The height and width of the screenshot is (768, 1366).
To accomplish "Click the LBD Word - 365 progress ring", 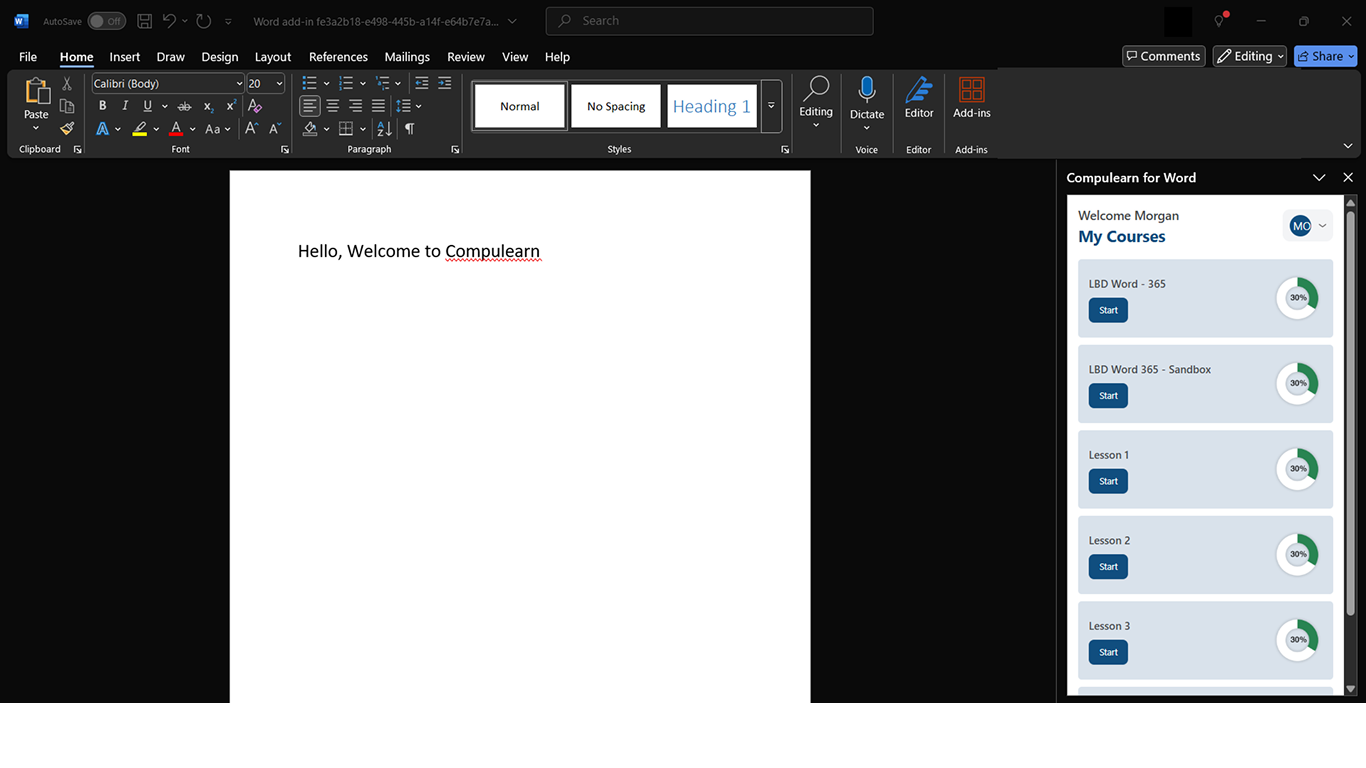I will 1298,298.
